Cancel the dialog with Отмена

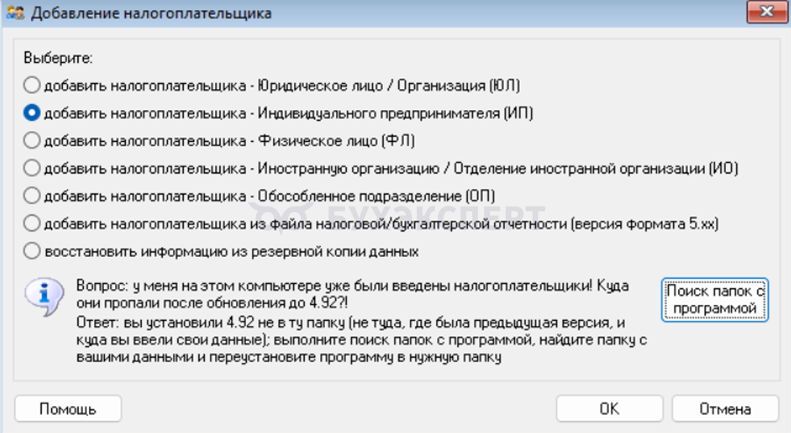(725, 409)
